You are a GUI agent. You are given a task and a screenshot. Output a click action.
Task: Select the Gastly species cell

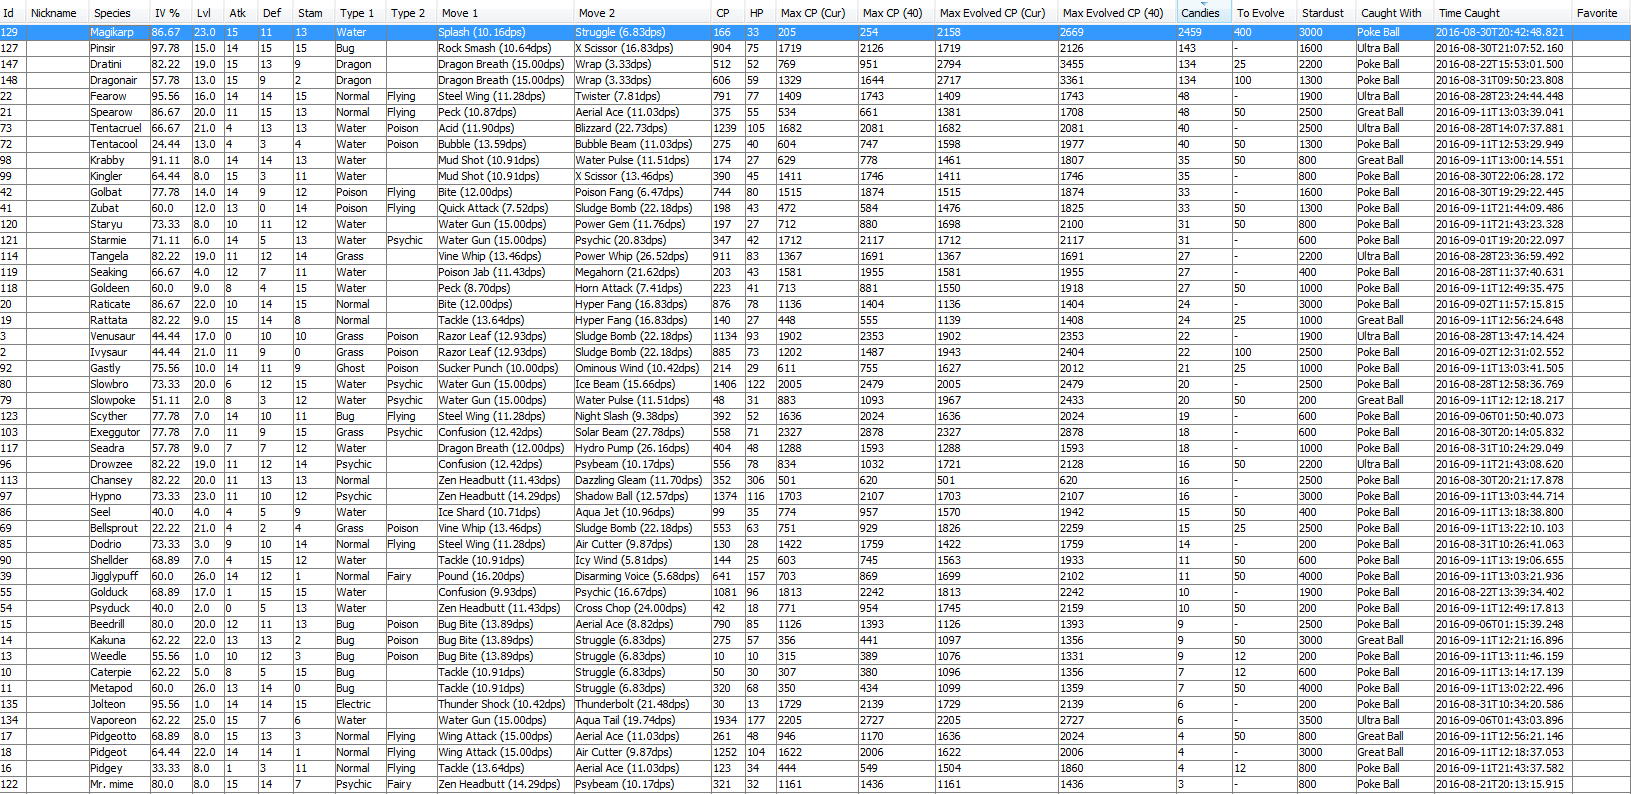tap(118, 368)
